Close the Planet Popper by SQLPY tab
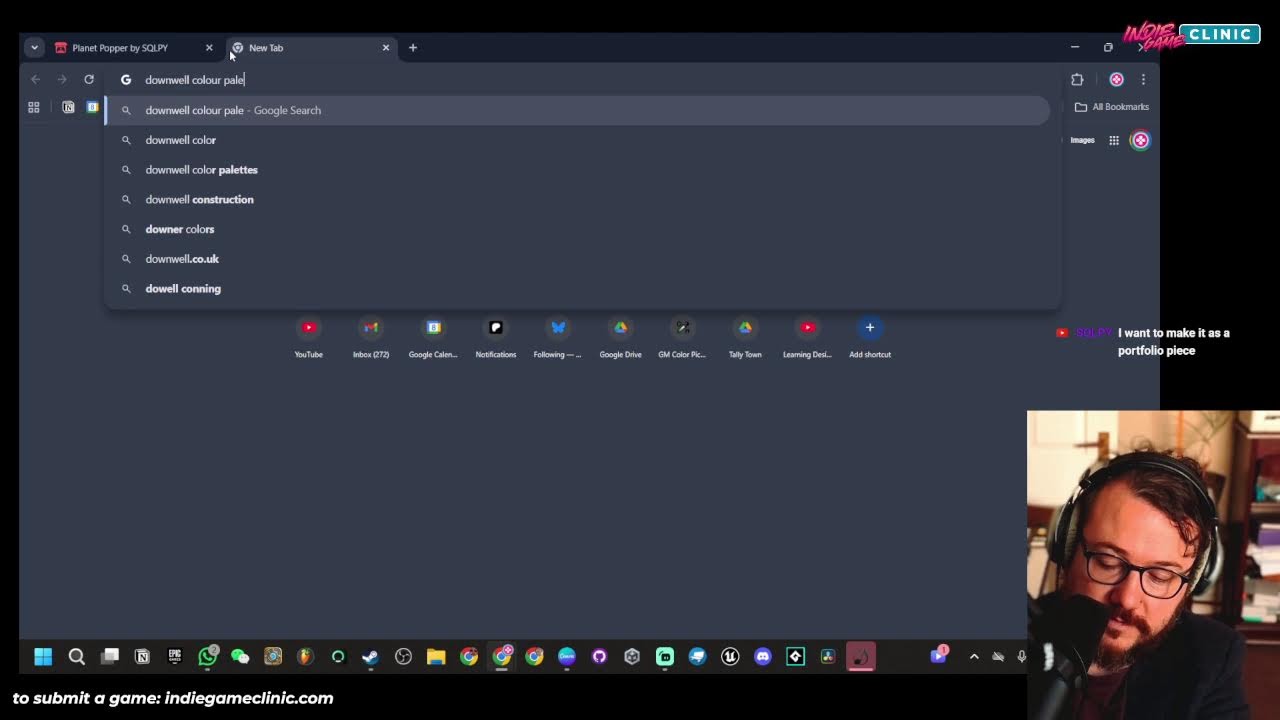 [209, 47]
